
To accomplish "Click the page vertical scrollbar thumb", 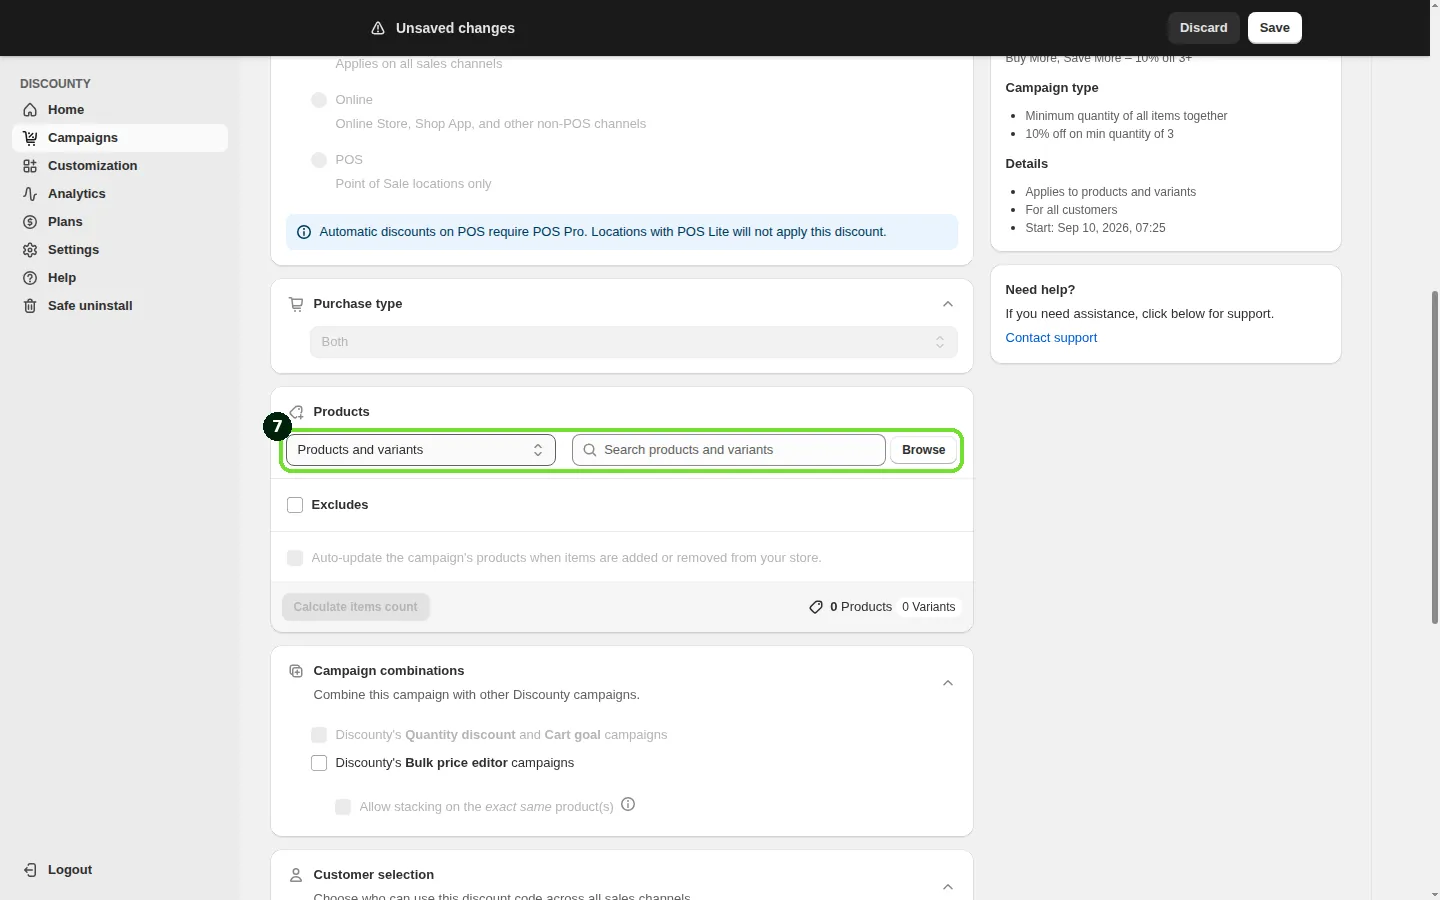I will point(1435,458).
